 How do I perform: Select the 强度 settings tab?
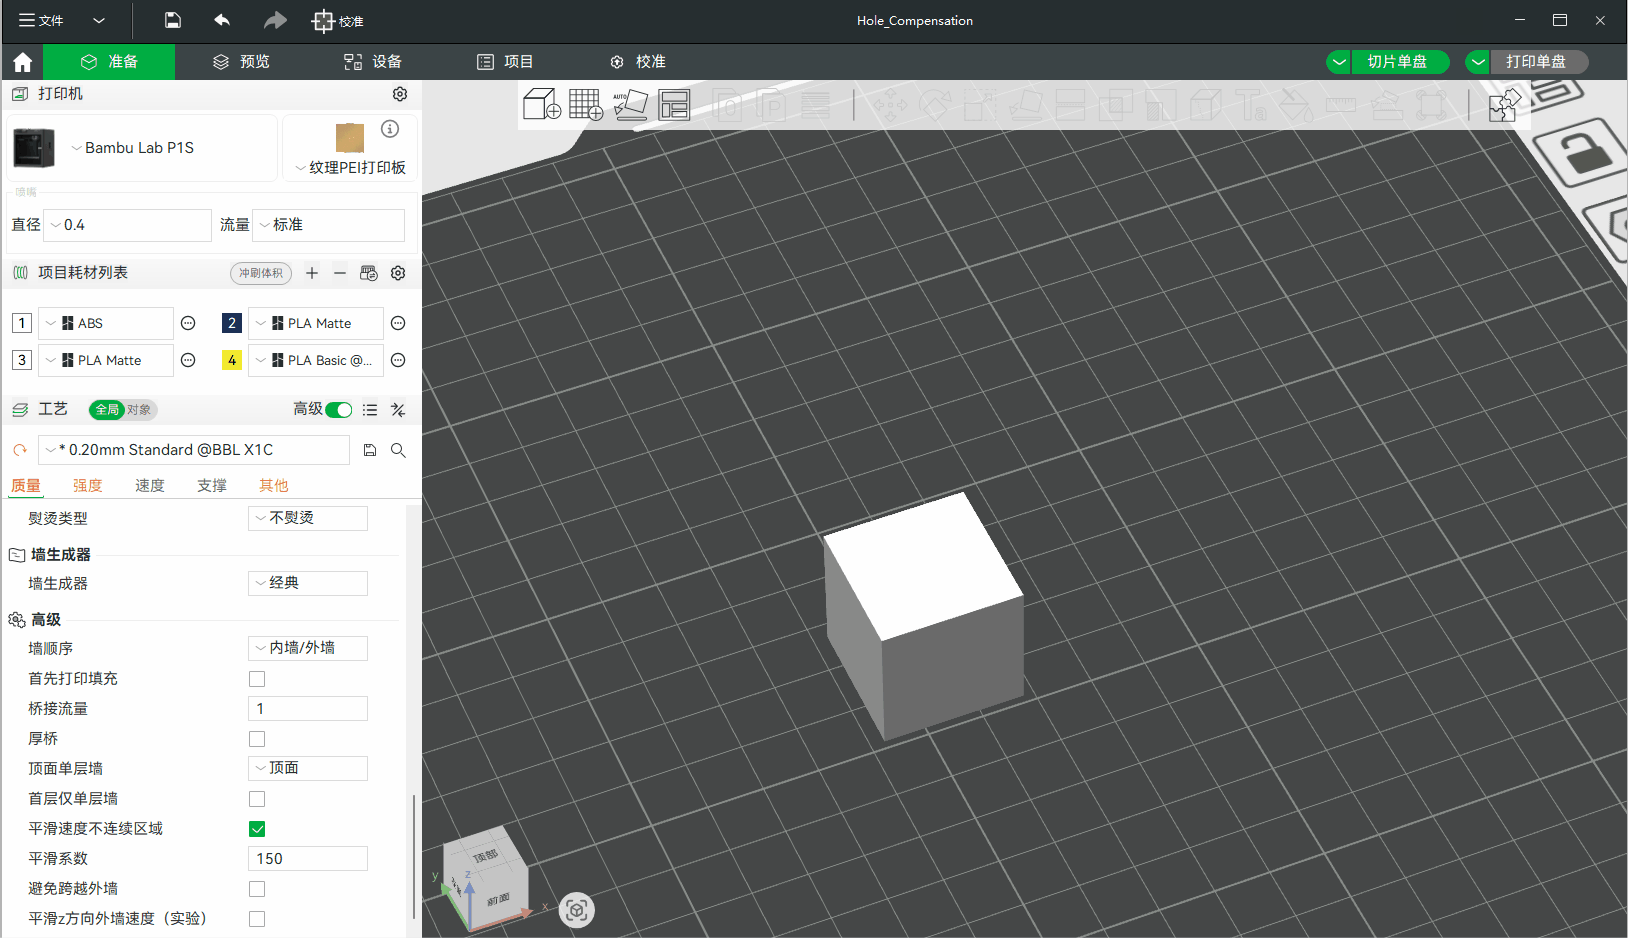(x=88, y=486)
